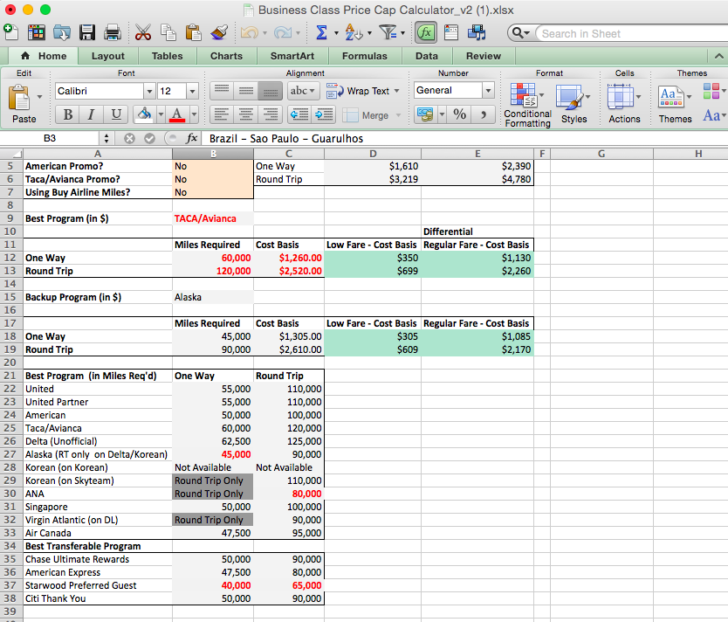Apply currency number format icon

[x=425, y=114]
